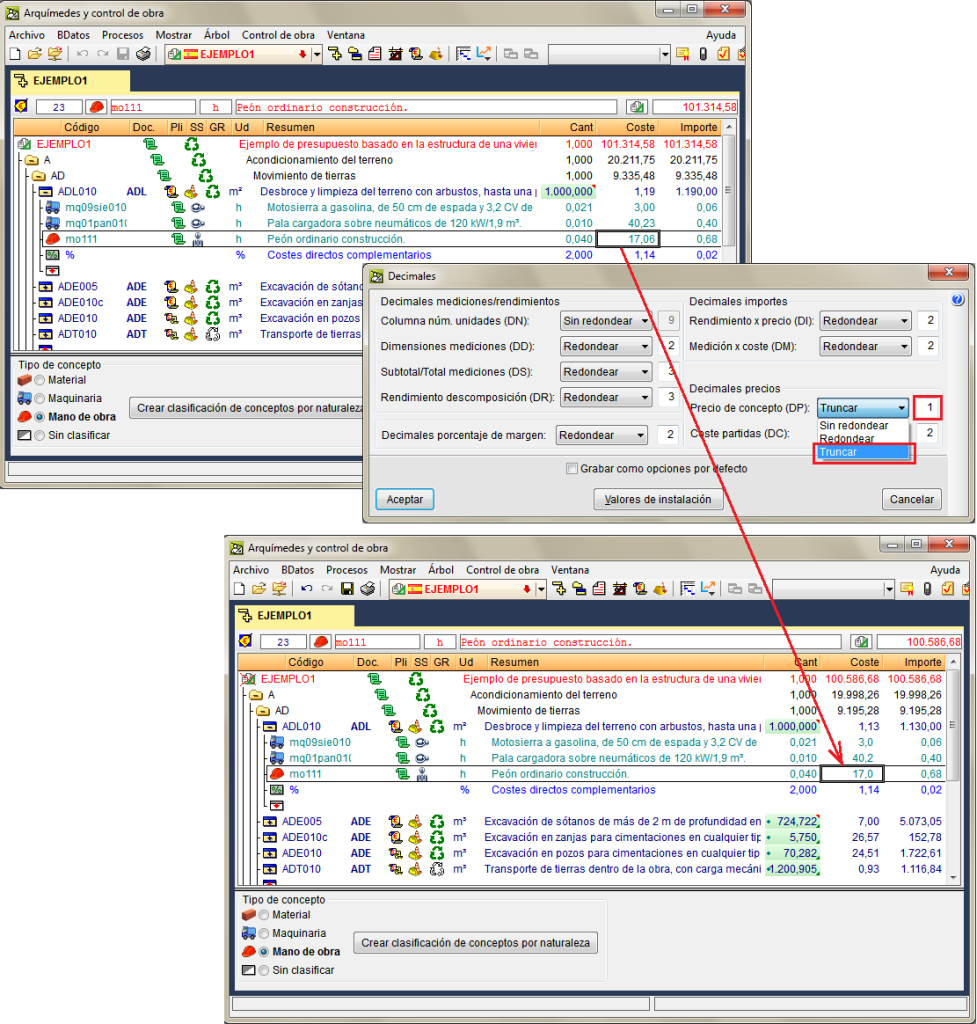The height and width of the screenshot is (1024, 977).
Task: Select Material radio in bottom window
Action: [x=264, y=915]
